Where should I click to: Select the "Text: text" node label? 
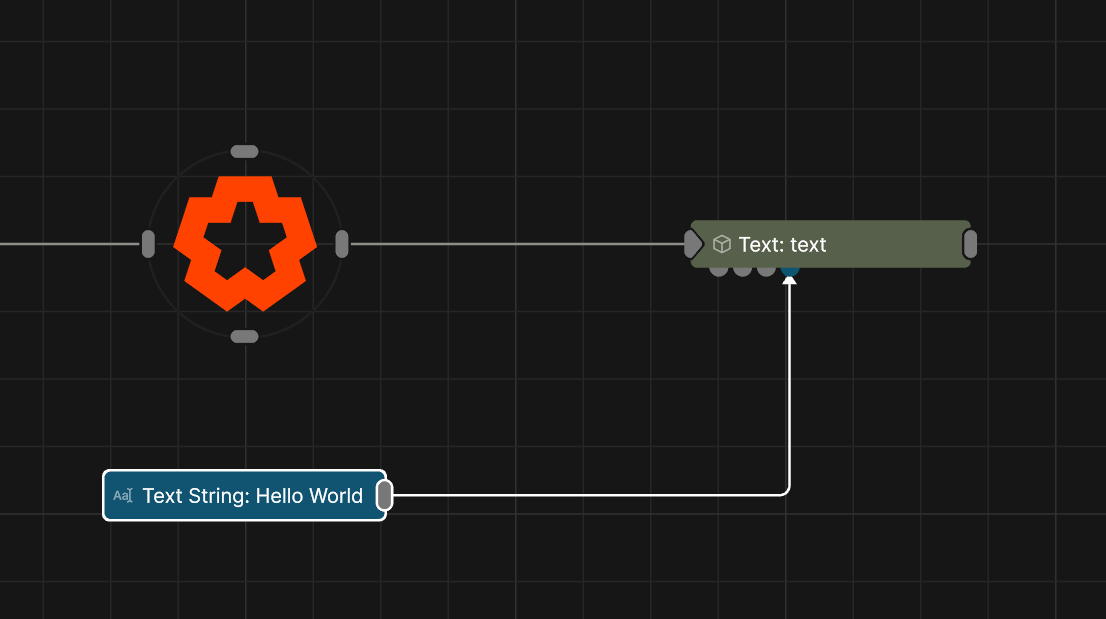point(782,244)
